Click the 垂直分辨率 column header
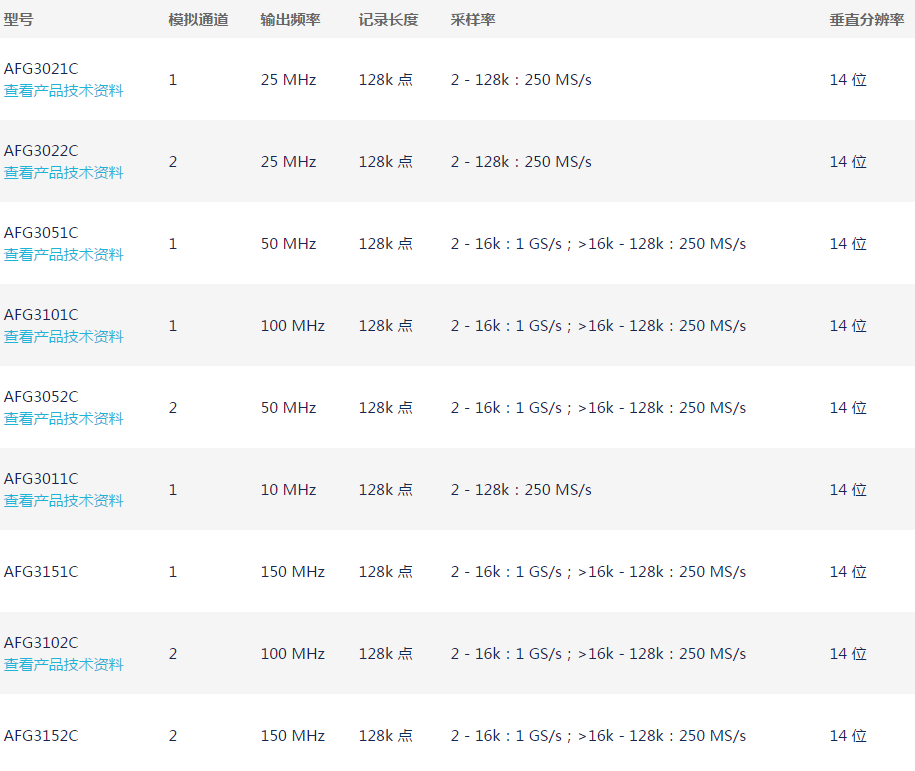The image size is (915, 771). [x=866, y=20]
